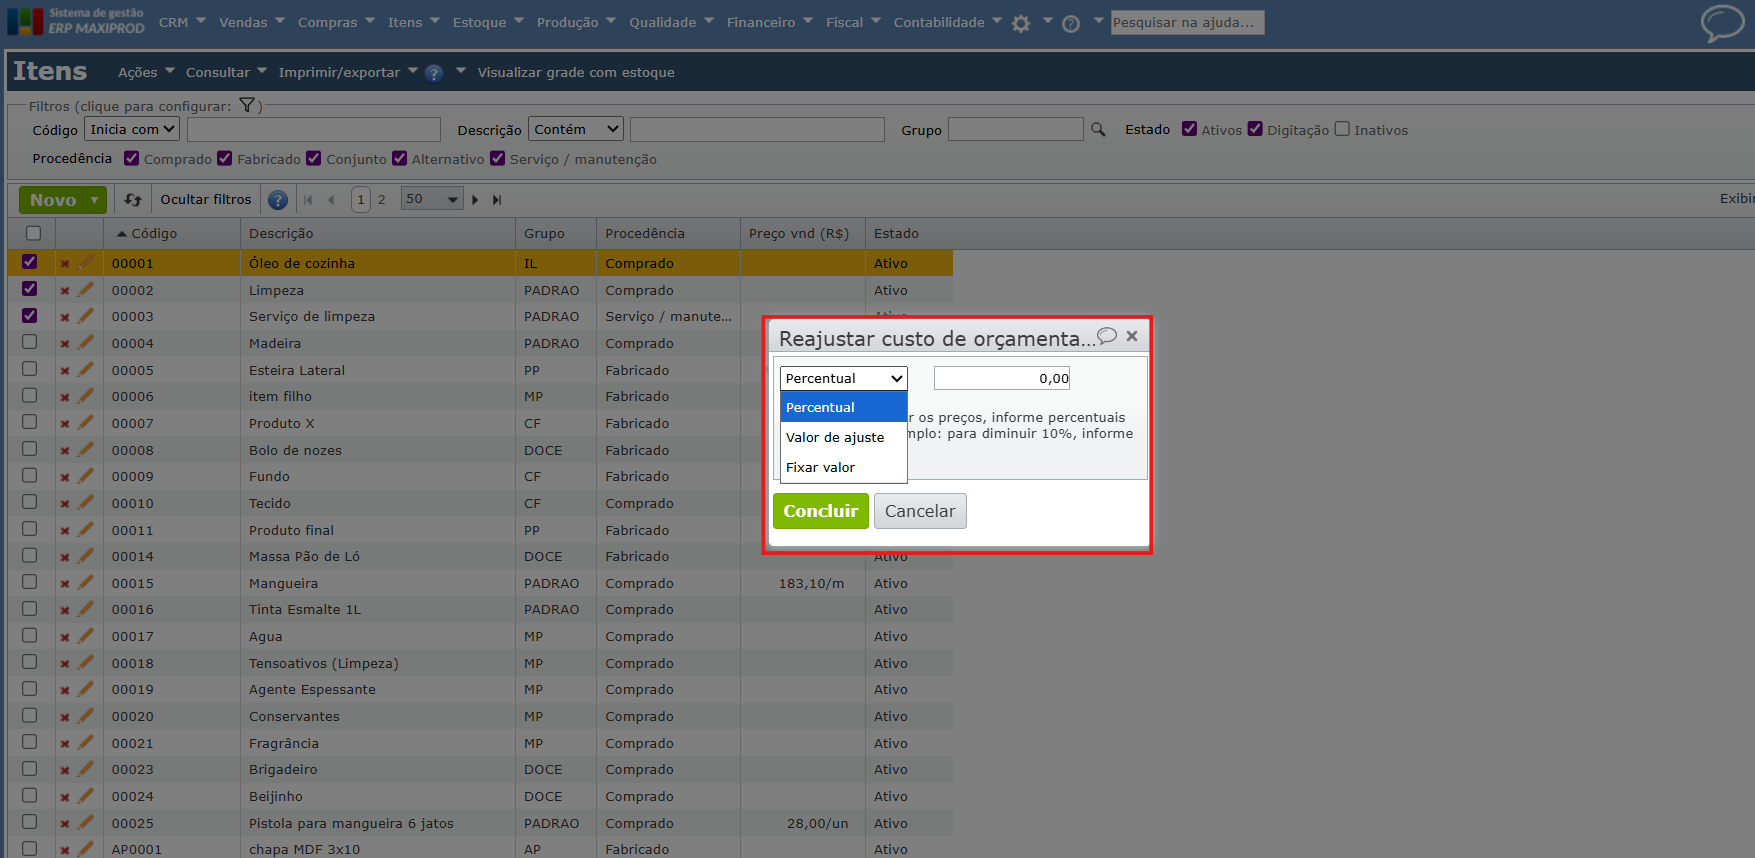
Task: Open the 'Inicia com' code filter dropdown
Action: point(132,129)
